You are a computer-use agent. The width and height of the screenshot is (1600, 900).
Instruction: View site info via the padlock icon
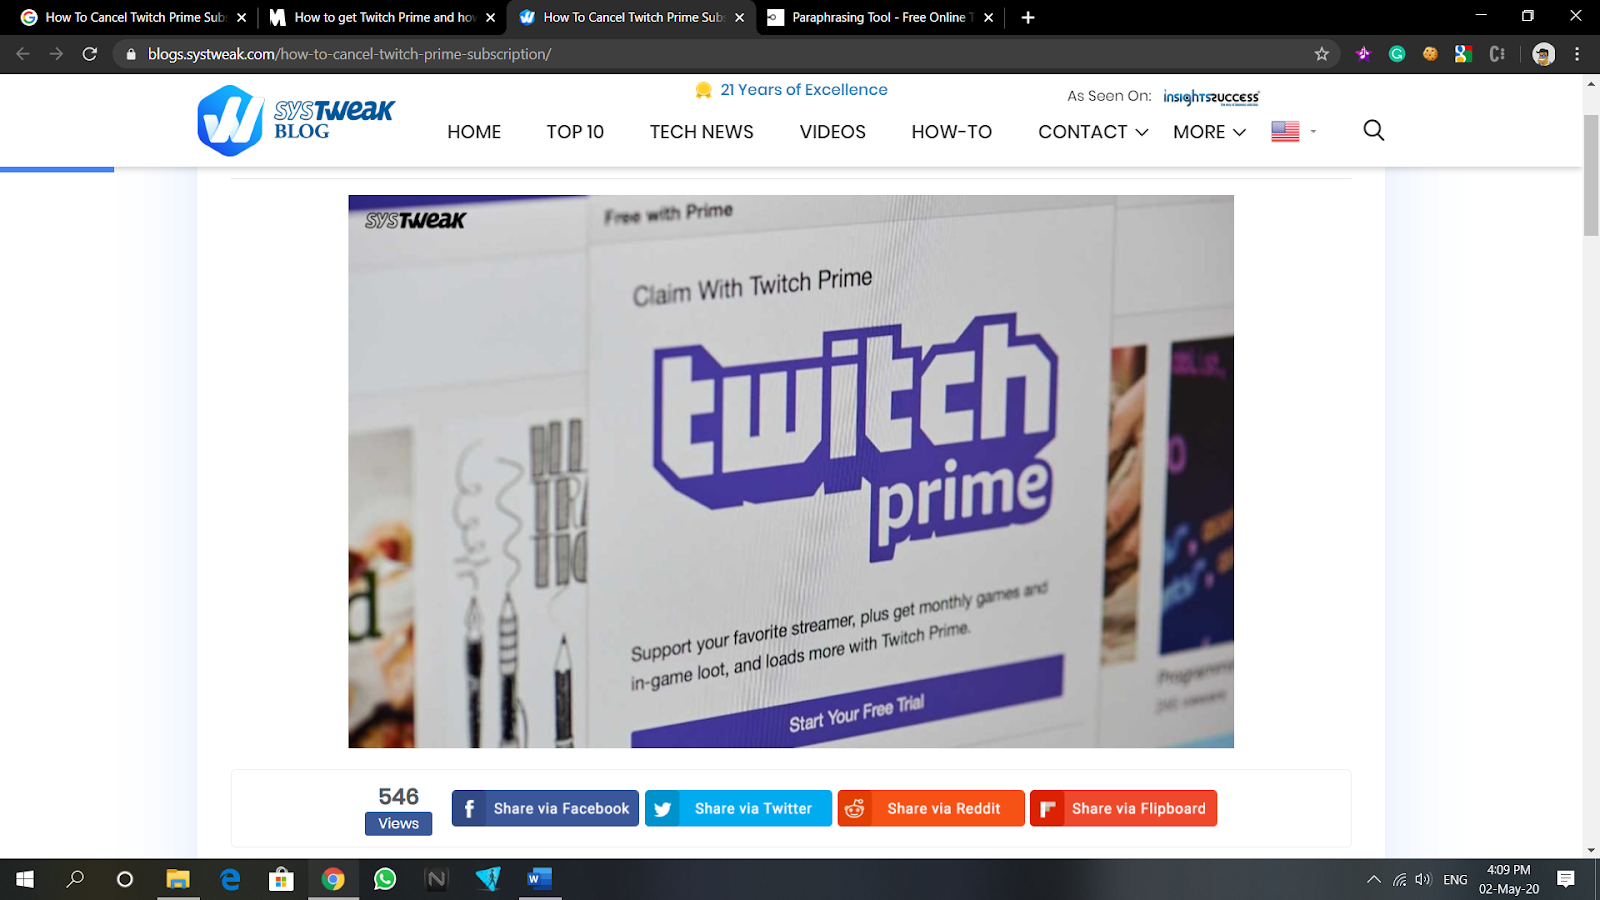click(x=130, y=54)
